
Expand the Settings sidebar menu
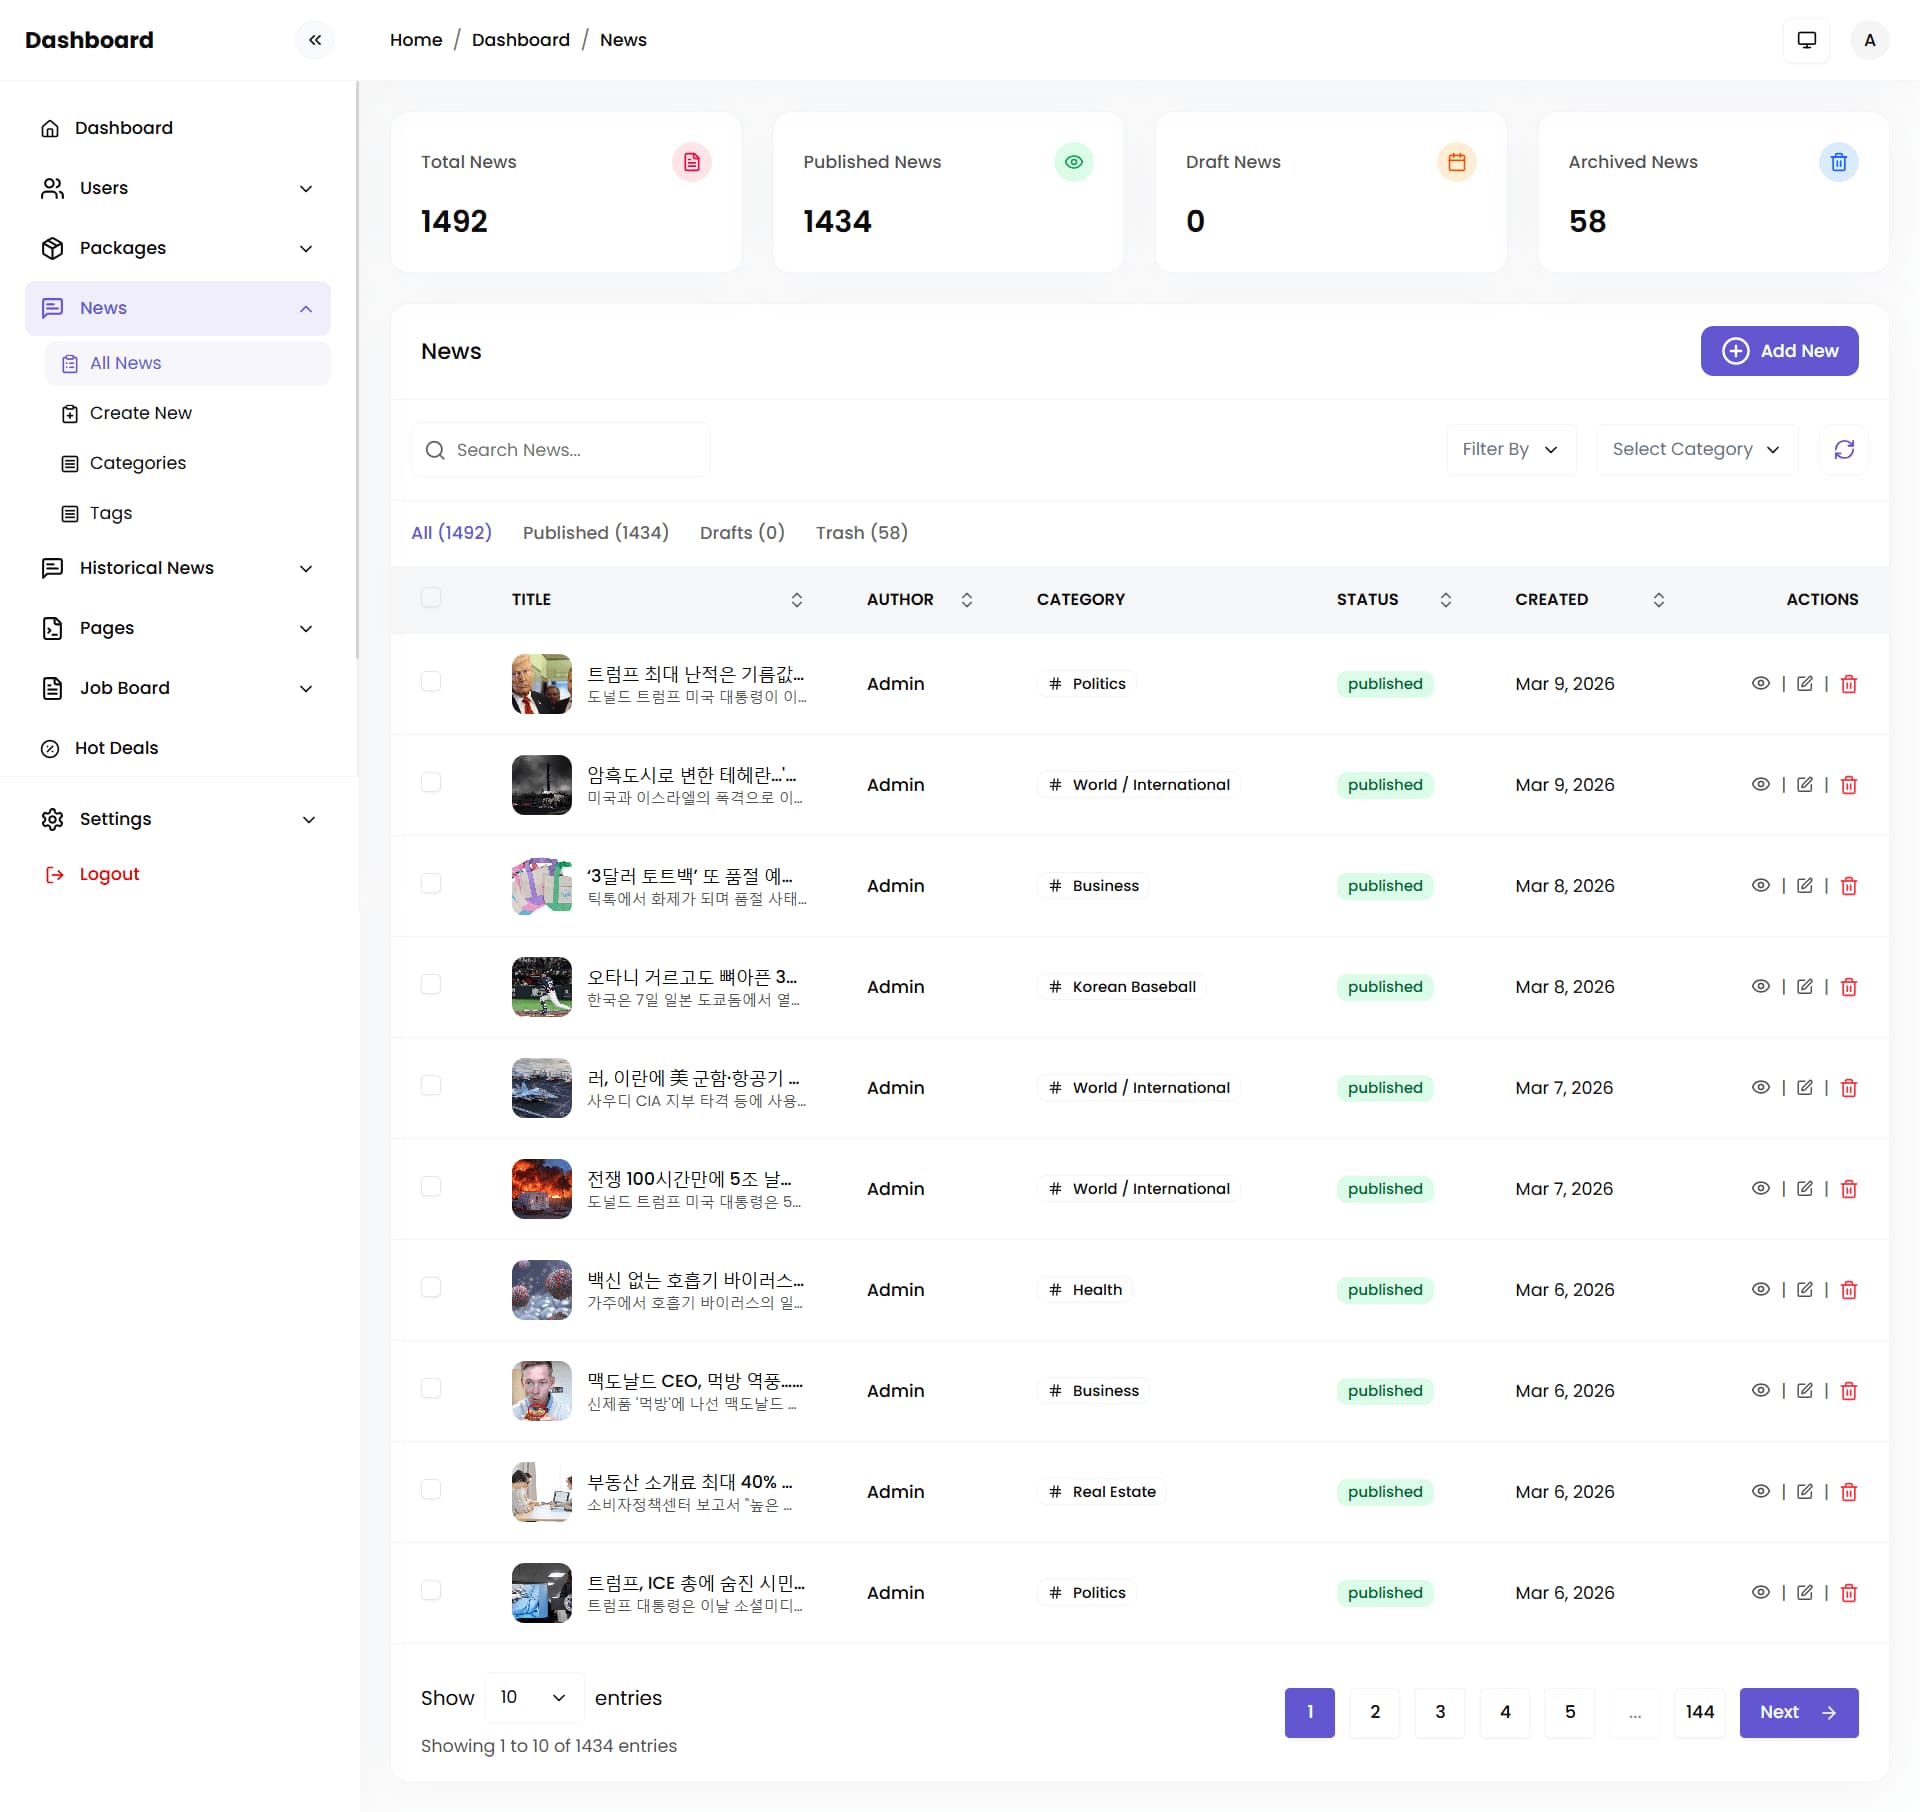[178, 819]
